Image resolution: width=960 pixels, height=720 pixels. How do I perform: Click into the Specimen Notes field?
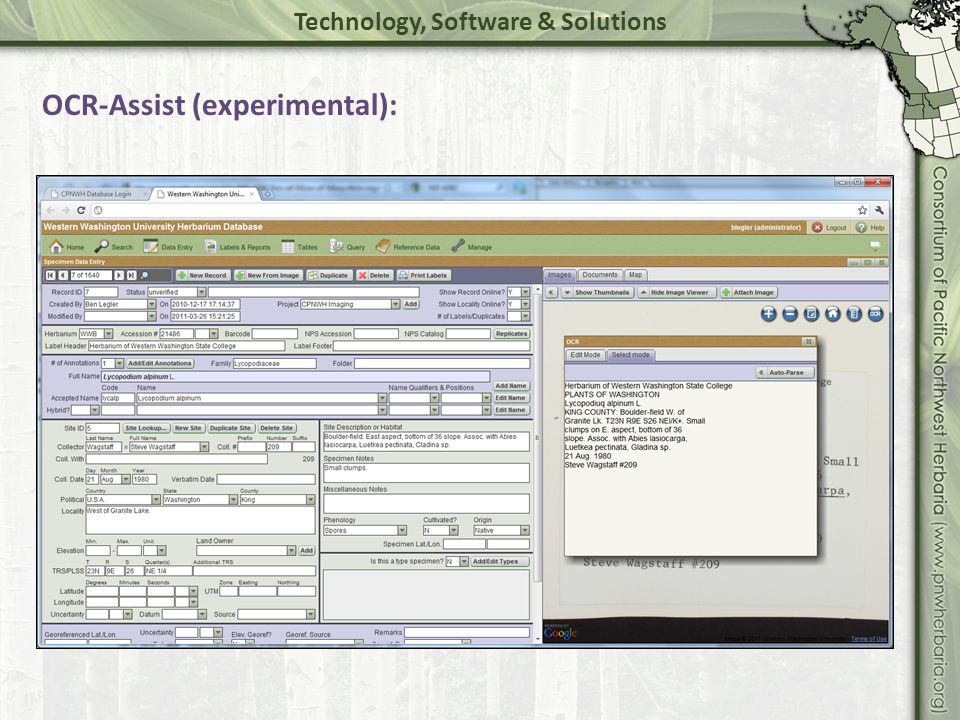(426, 473)
